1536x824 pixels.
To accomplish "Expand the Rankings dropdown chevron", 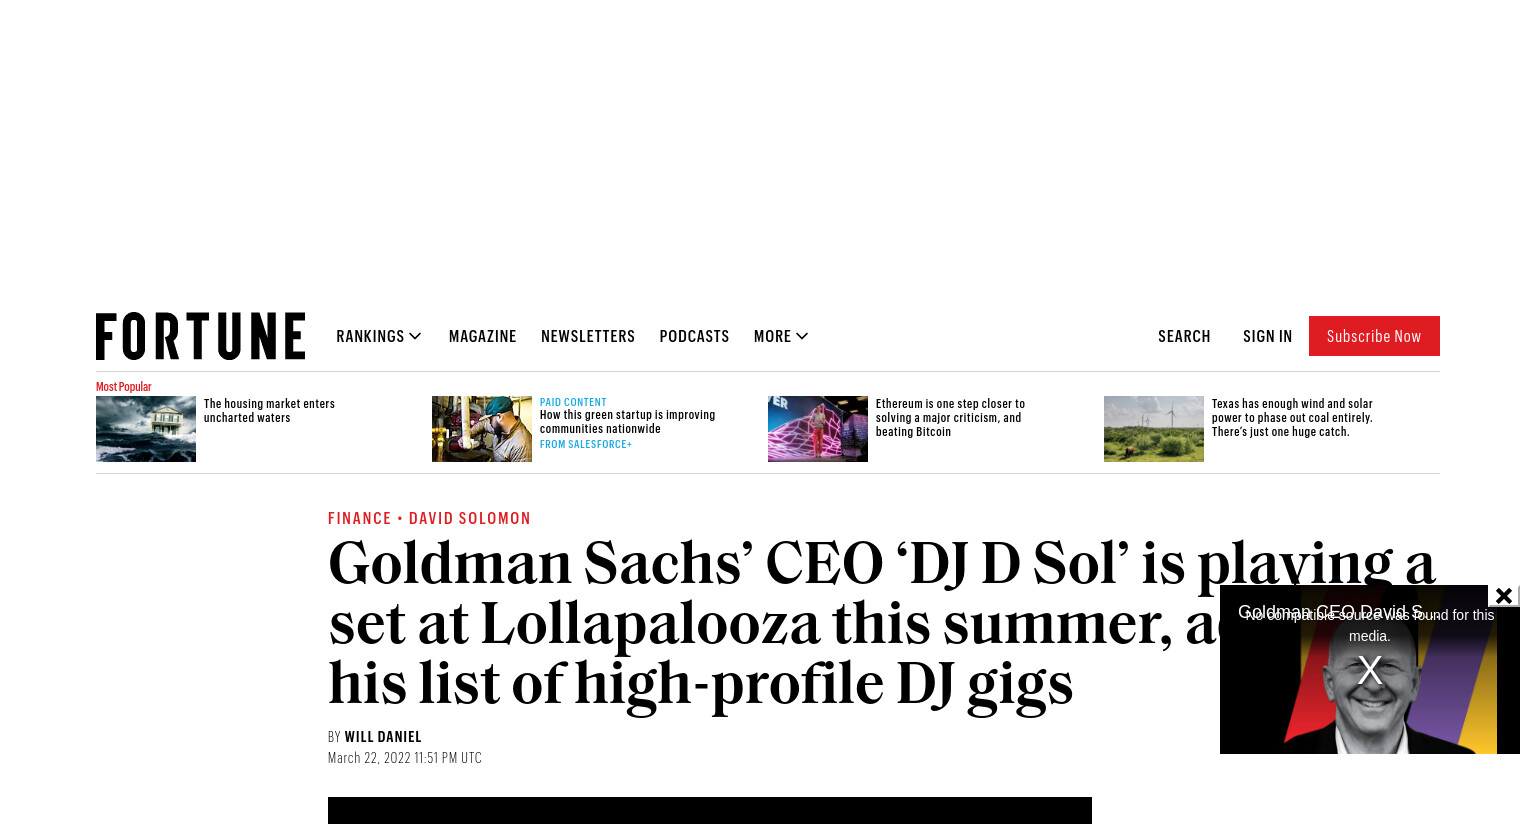I will (415, 336).
